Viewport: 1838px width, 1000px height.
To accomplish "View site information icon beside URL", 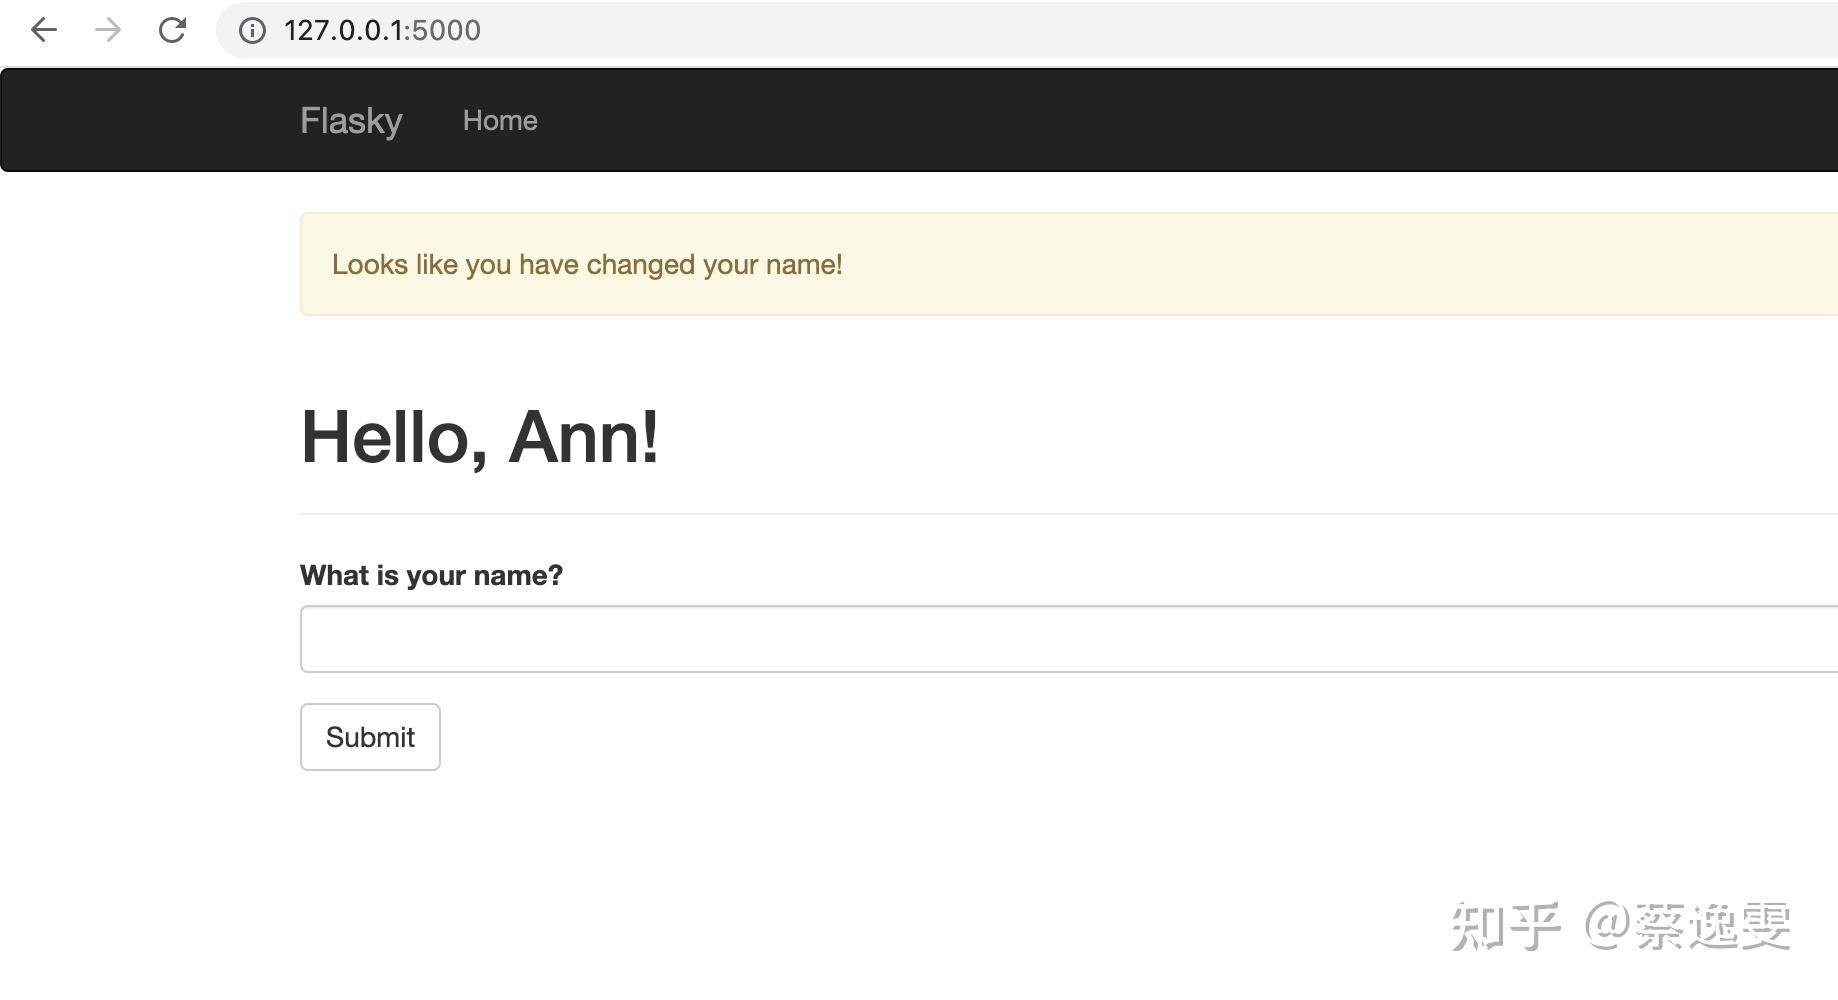I will pyautogui.click(x=252, y=30).
